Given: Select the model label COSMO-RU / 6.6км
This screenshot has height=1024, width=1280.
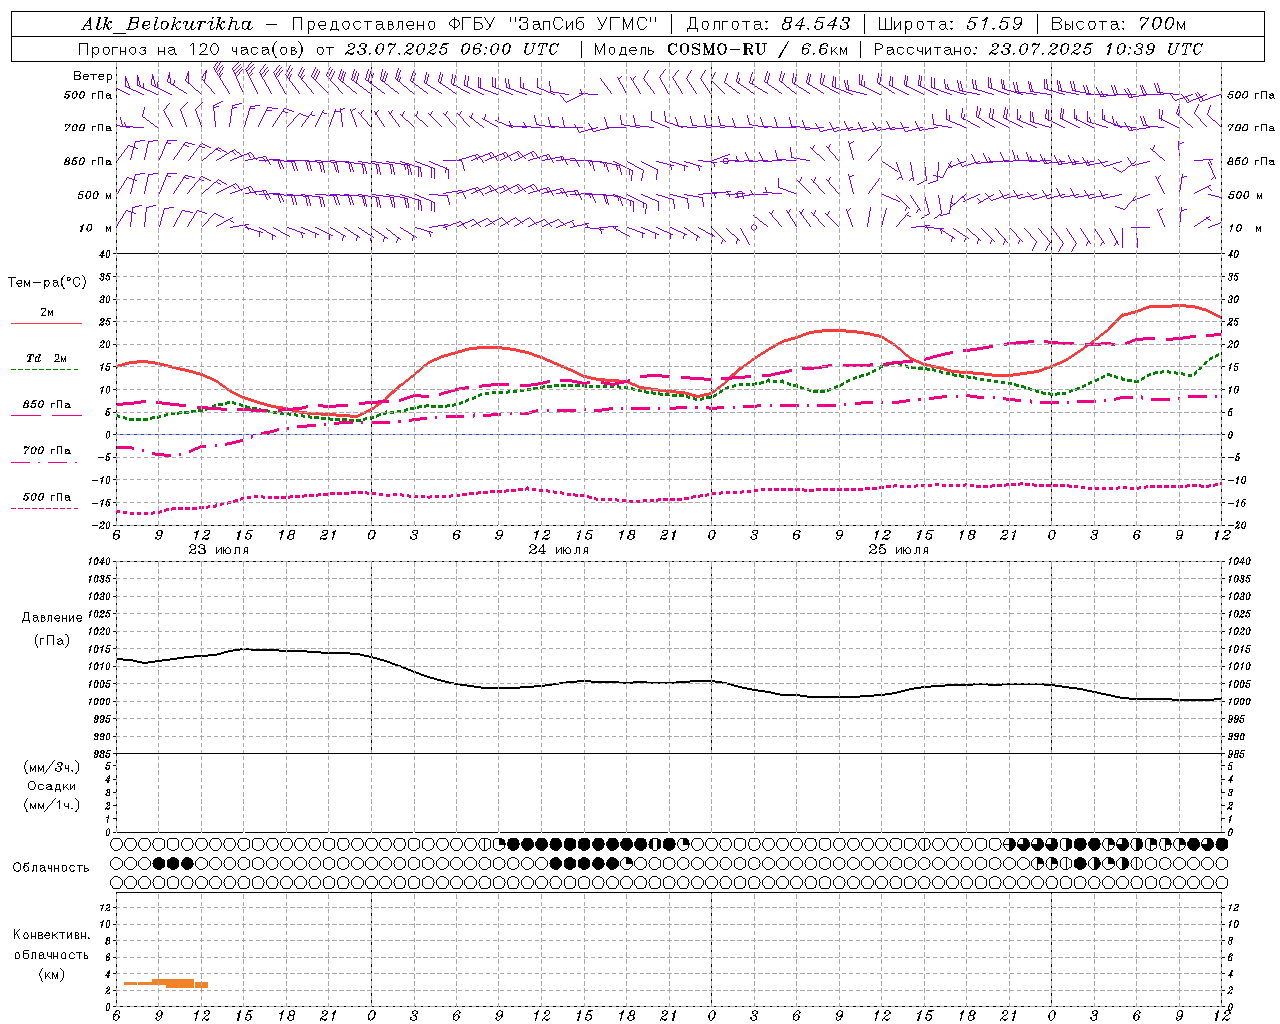Looking at the screenshot, I should [x=757, y=49].
